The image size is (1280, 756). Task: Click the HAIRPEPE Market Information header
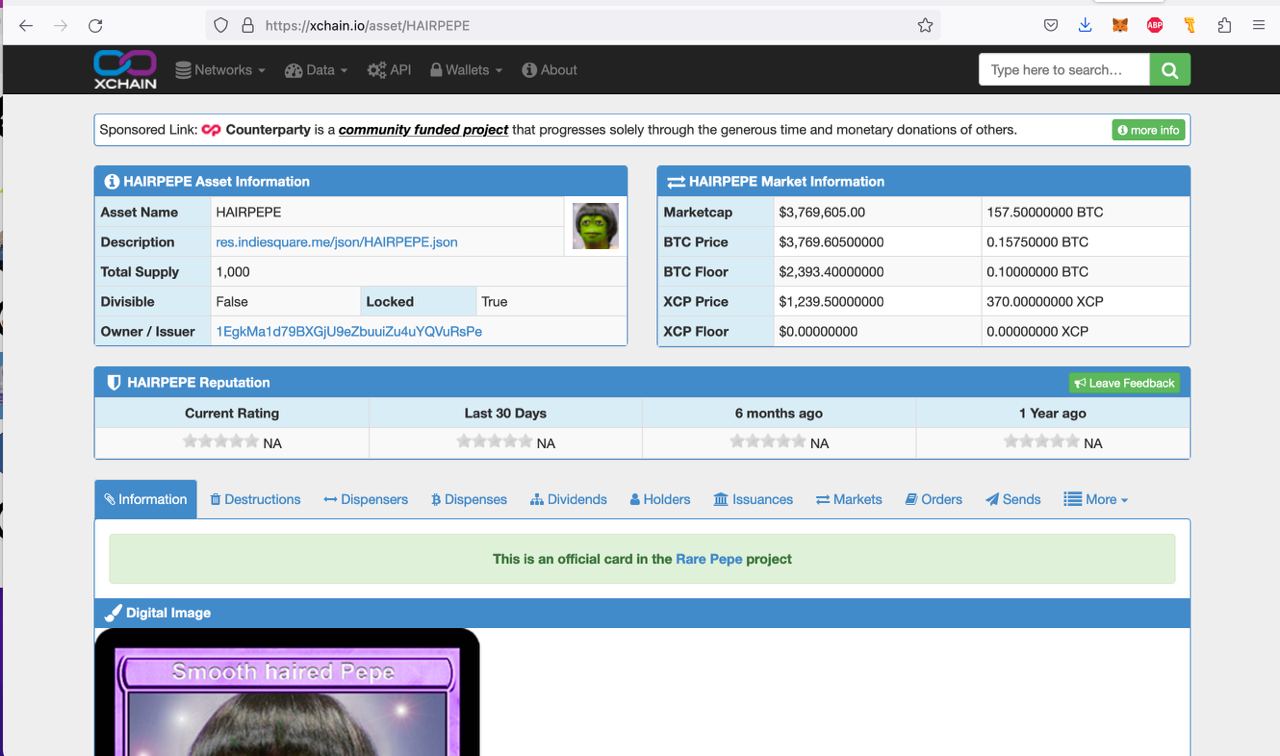coord(924,181)
